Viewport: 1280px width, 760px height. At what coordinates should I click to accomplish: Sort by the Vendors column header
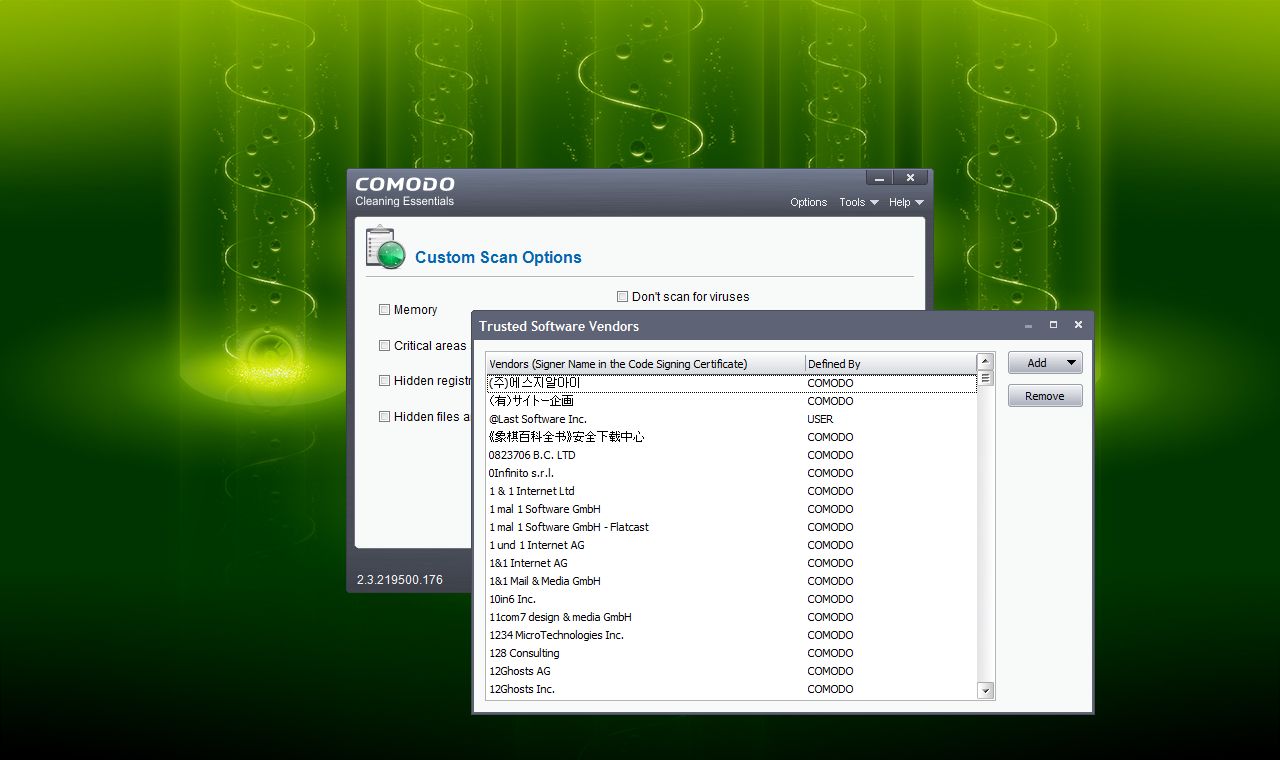[x=645, y=364]
